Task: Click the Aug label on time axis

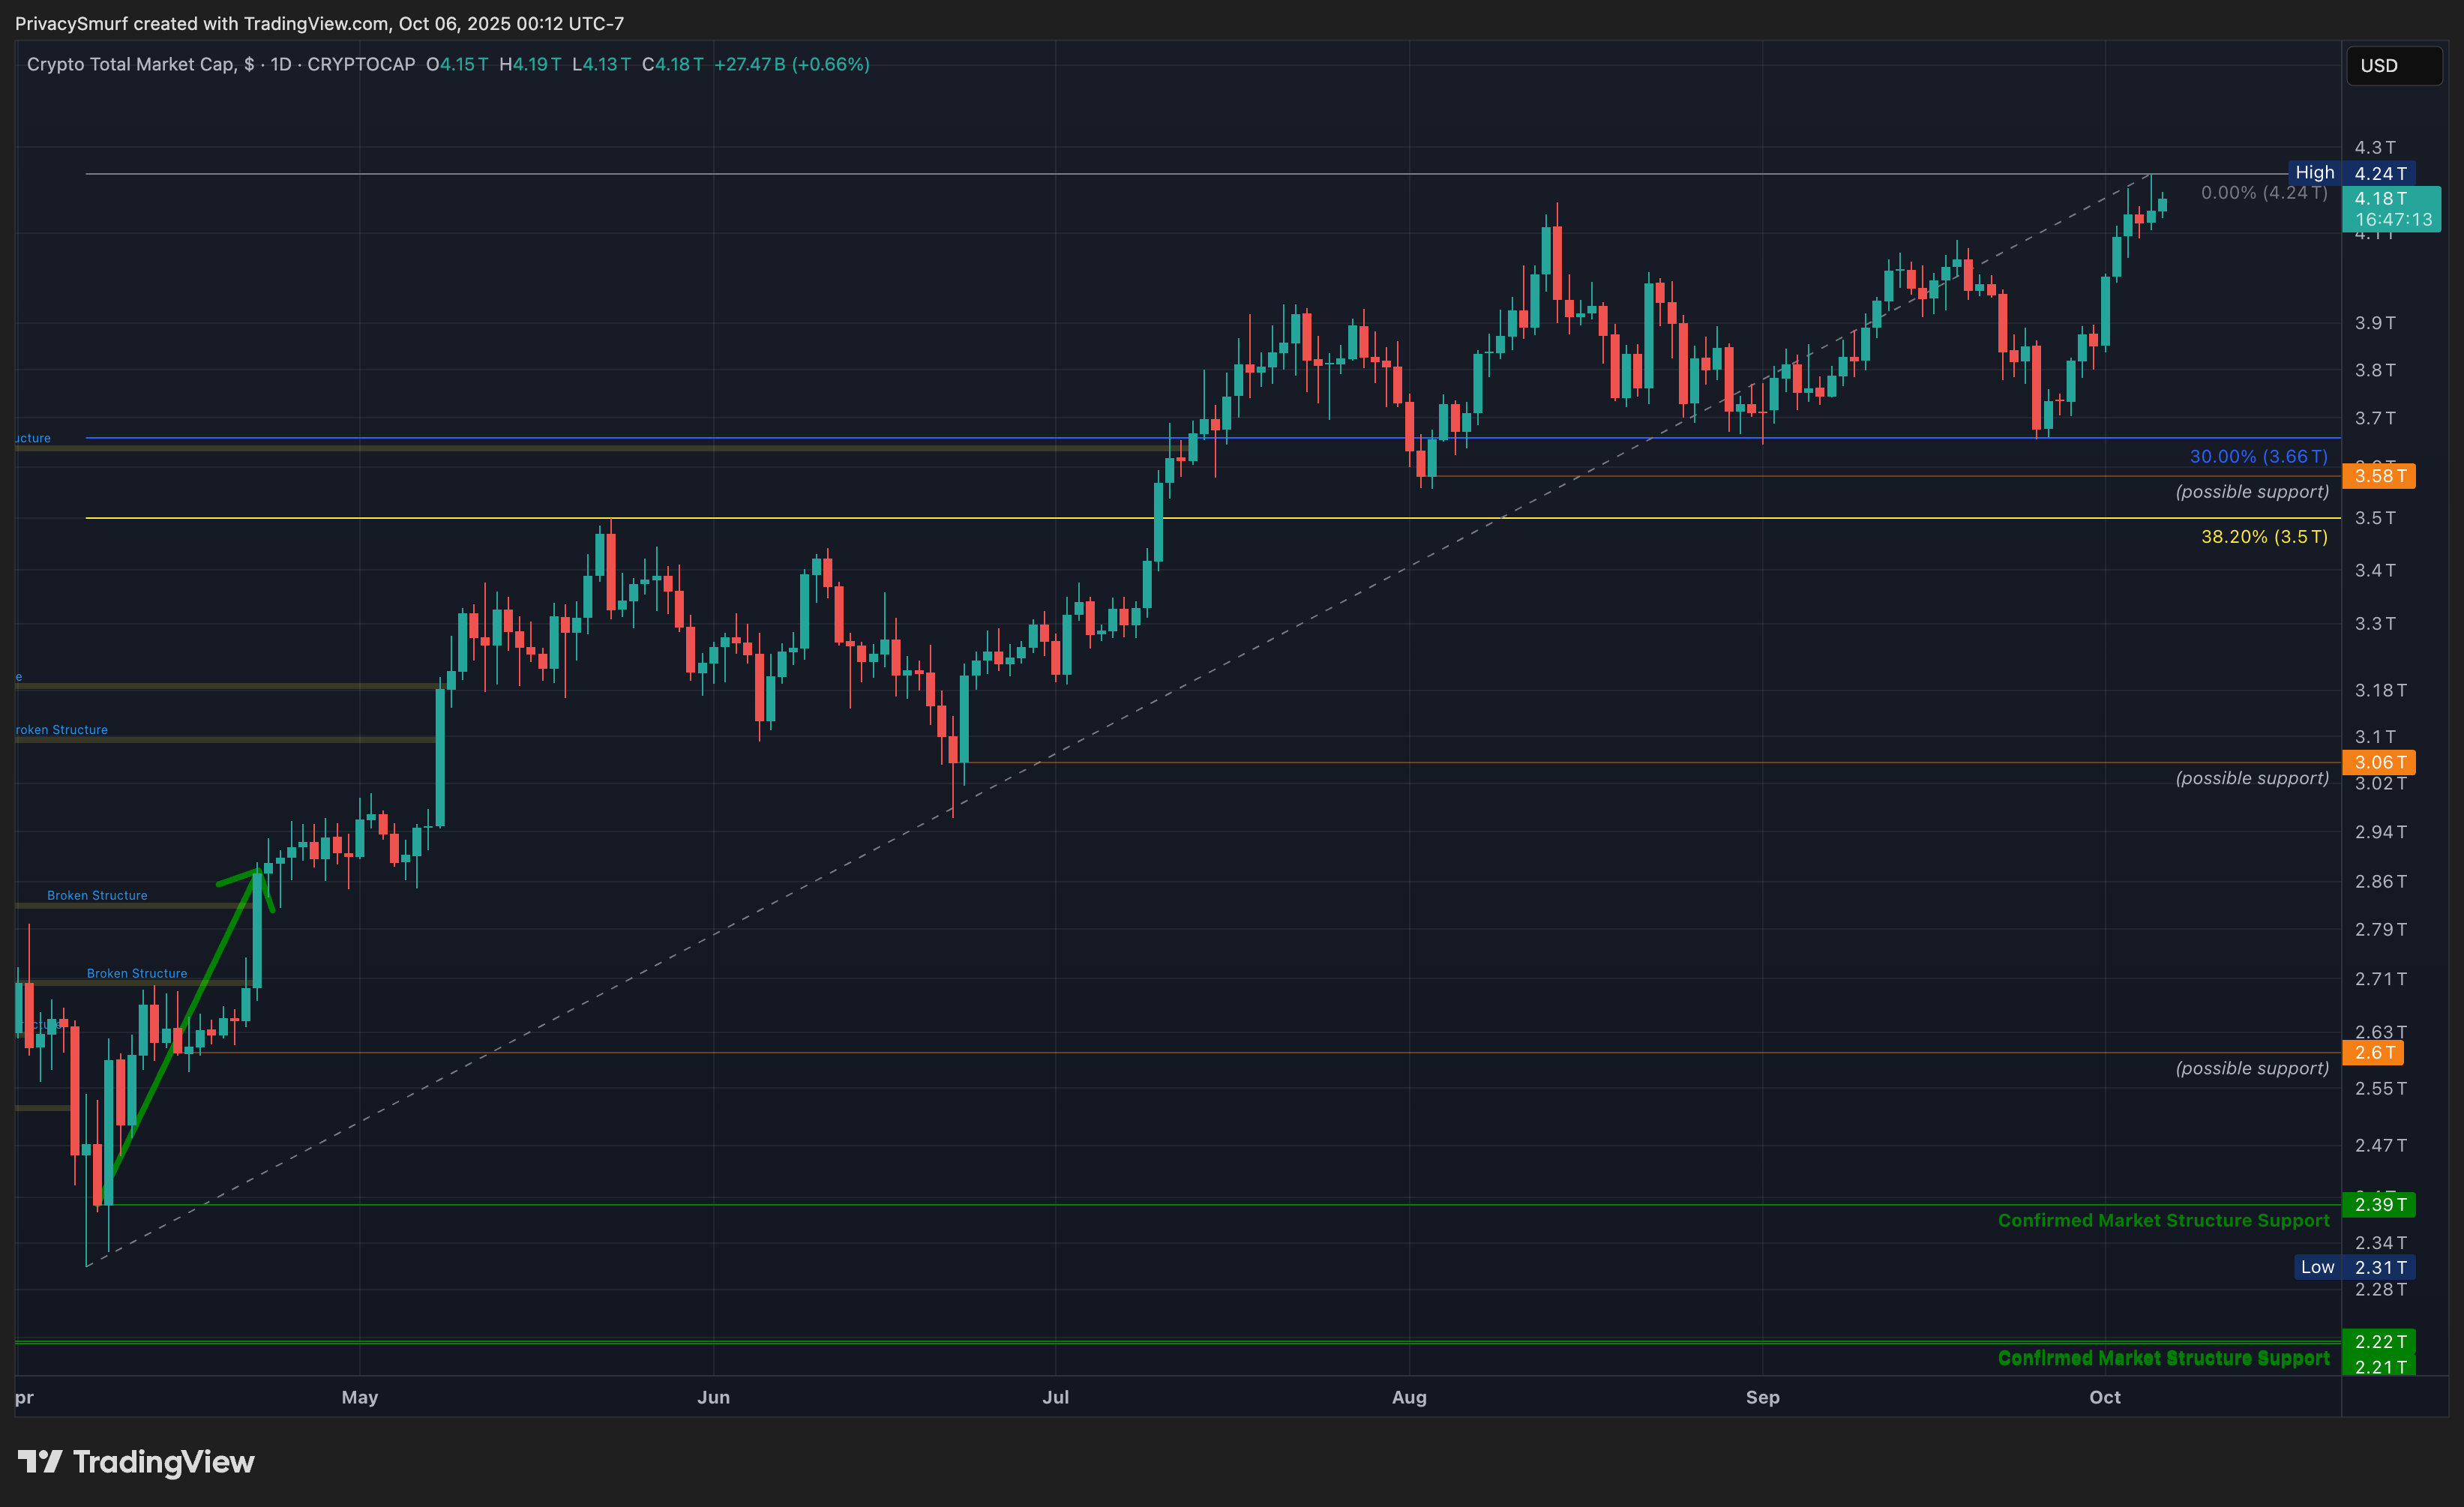Action: (x=1408, y=1398)
